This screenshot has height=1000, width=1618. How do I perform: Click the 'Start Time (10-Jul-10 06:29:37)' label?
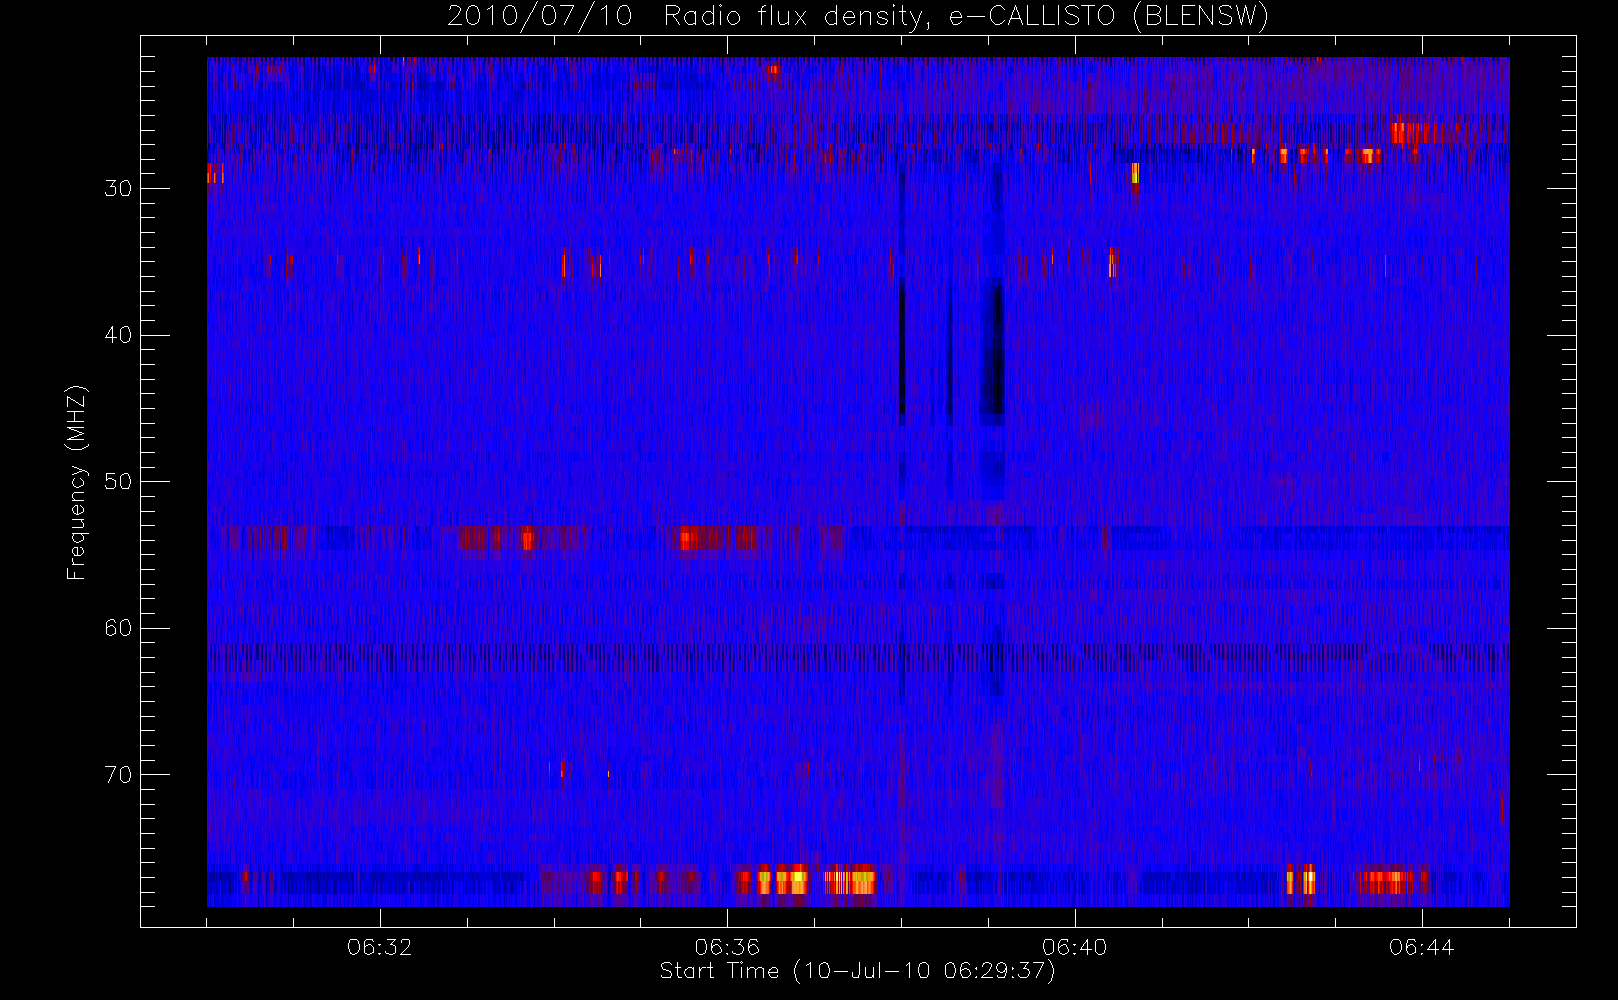pos(857,971)
